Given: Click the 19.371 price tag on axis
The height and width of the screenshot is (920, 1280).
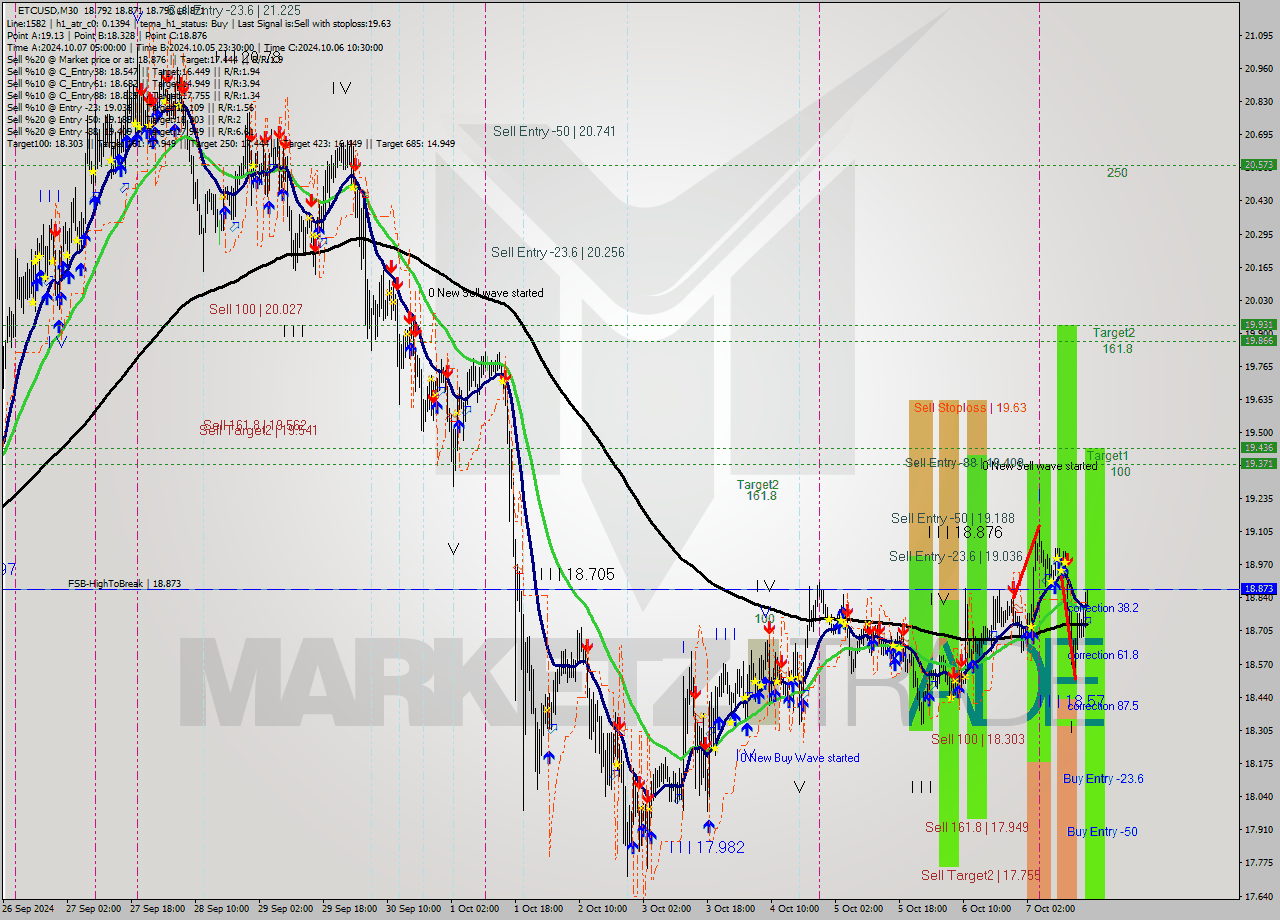Looking at the screenshot, I should [x=1258, y=463].
